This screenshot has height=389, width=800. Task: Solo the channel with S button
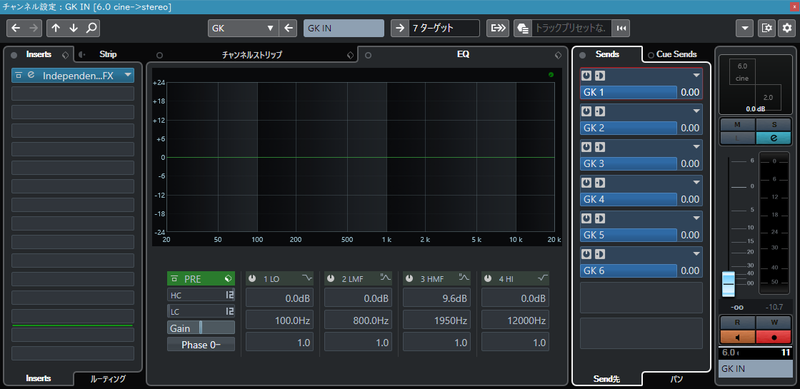click(773, 125)
